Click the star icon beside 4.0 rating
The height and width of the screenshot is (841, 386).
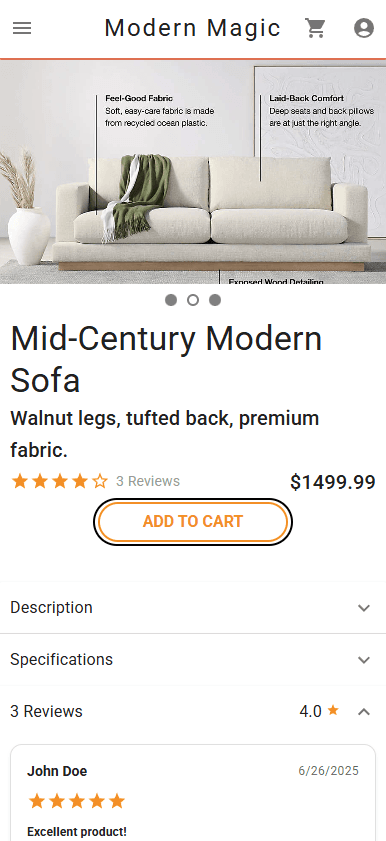(x=333, y=711)
